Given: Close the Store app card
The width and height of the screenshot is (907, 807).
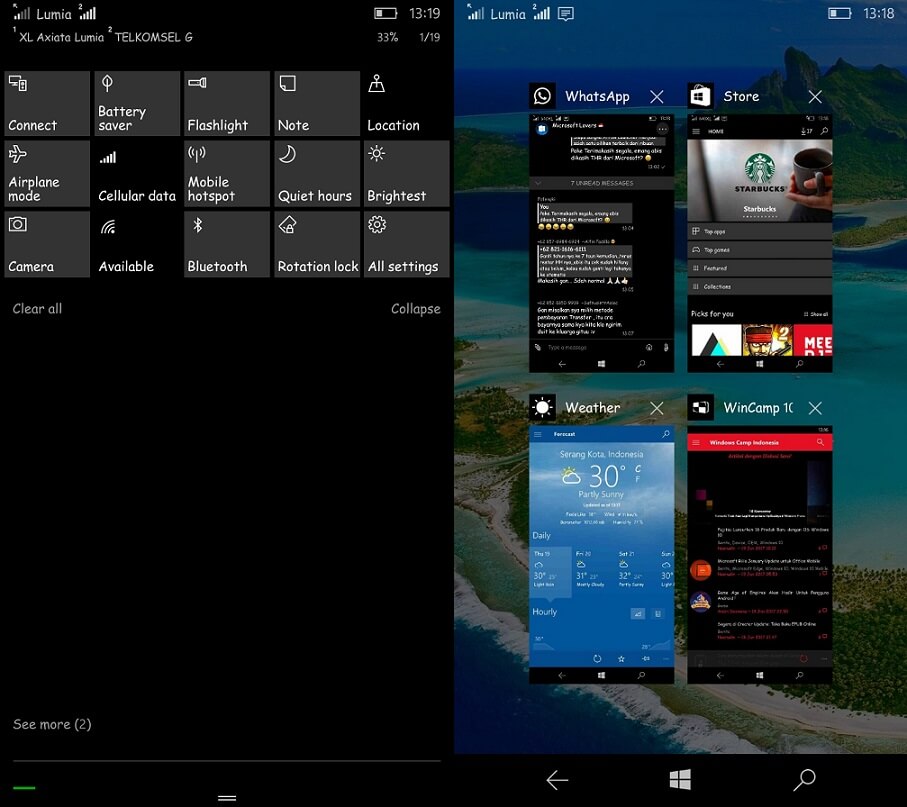Looking at the screenshot, I should [x=815, y=97].
